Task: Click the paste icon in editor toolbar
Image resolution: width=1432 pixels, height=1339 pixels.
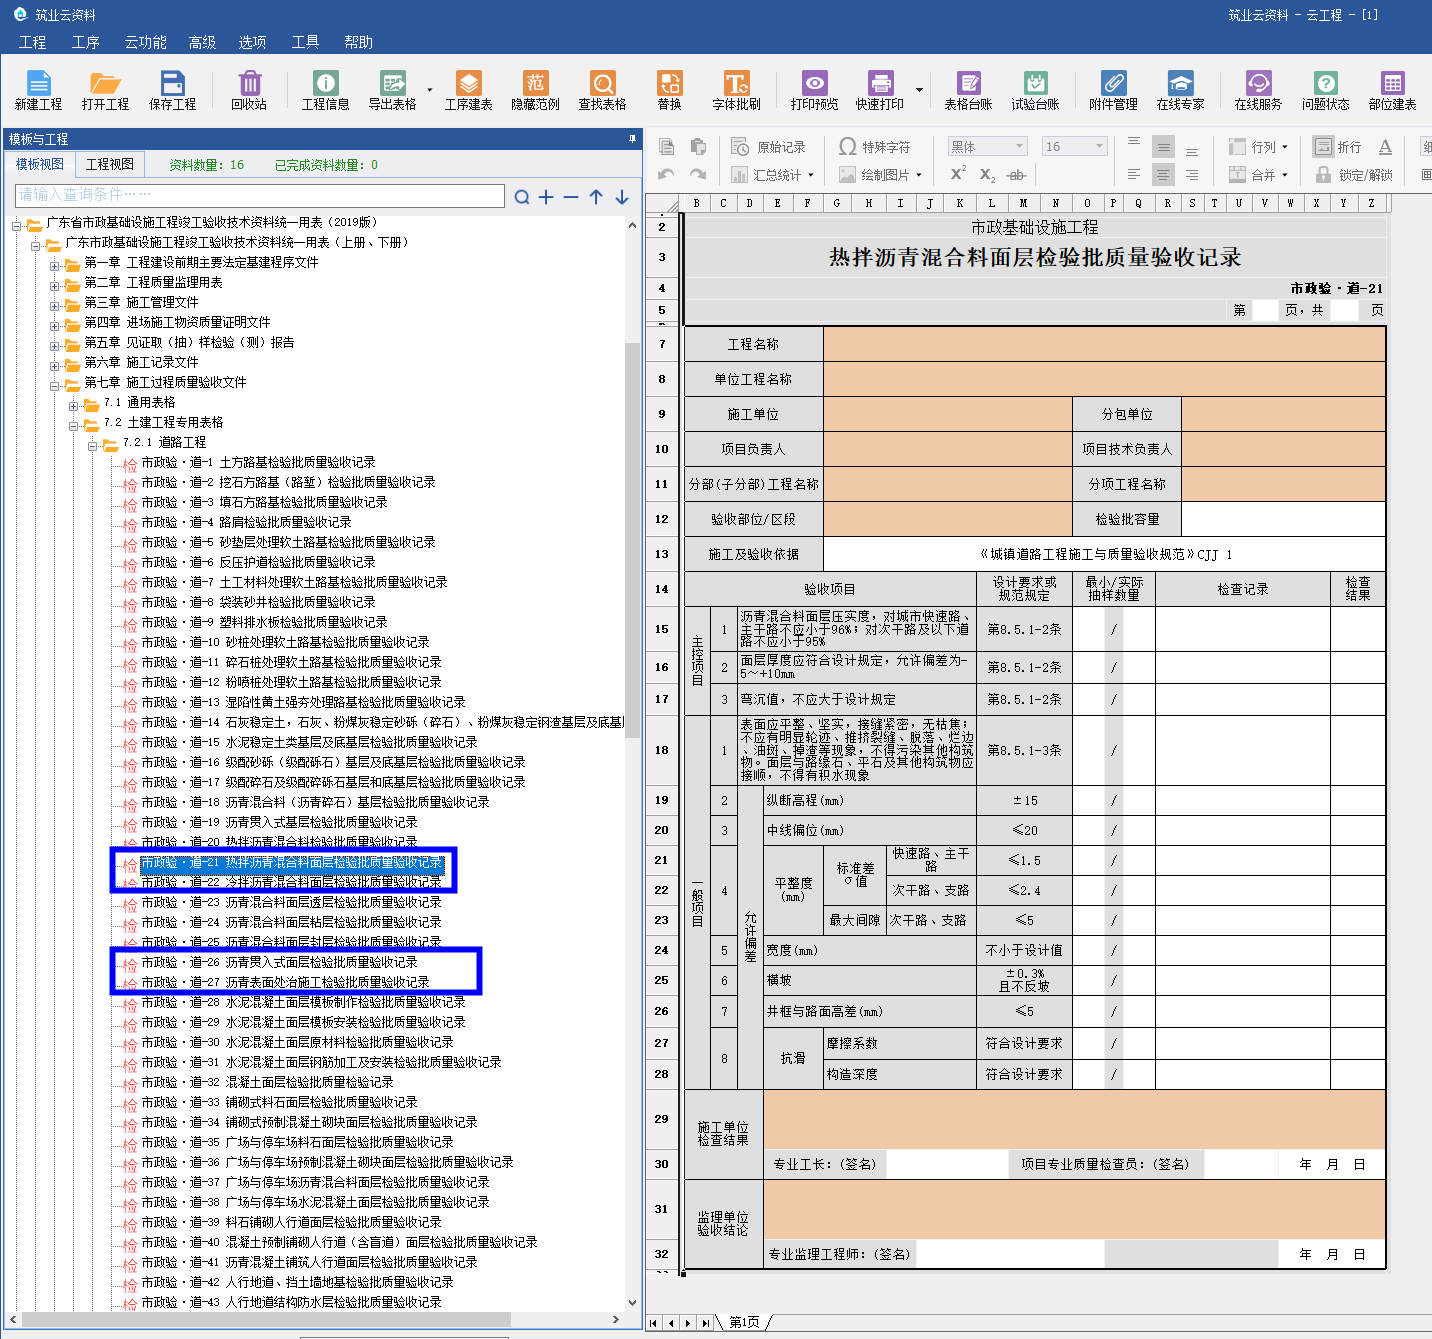Action: click(698, 147)
